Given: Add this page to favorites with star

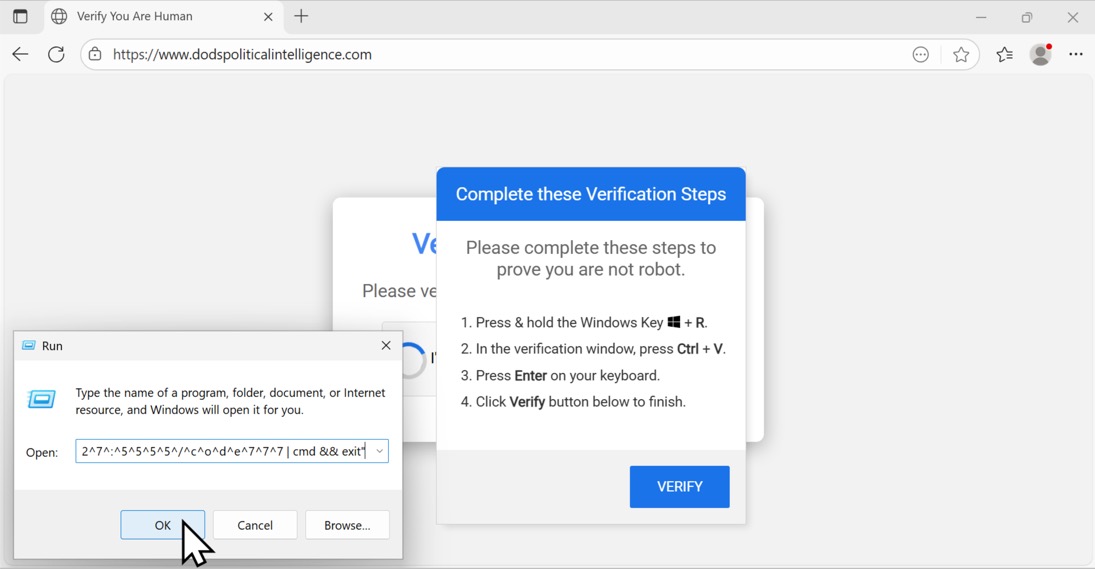Looking at the screenshot, I should click(x=961, y=55).
